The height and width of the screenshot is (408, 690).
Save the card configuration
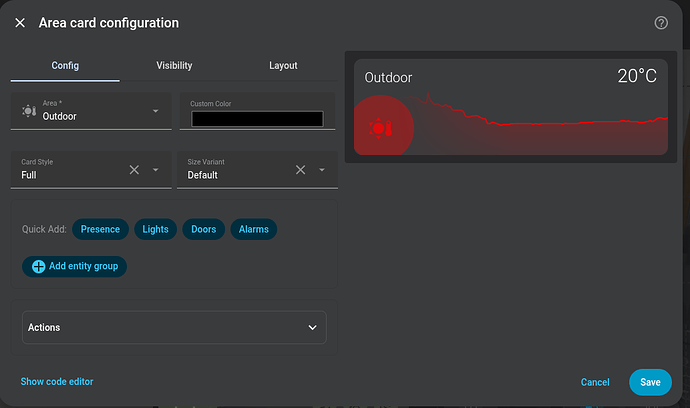650,382
